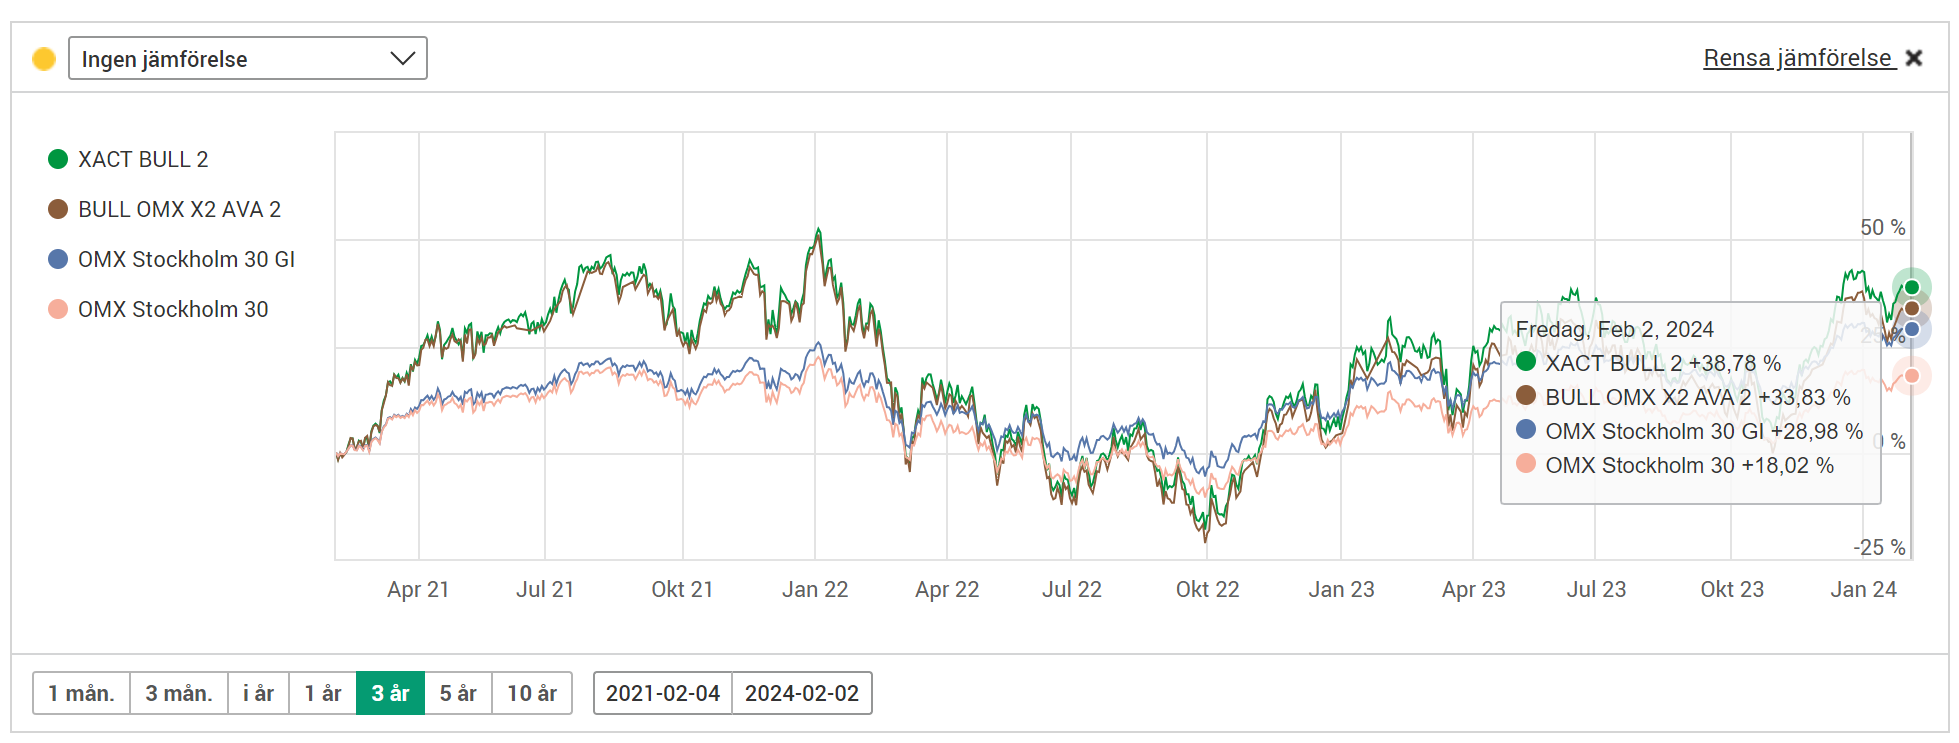1959x743 pixels.
Task: Click the X icon beside Rensa jämförelse
Action: [1914, 58]
